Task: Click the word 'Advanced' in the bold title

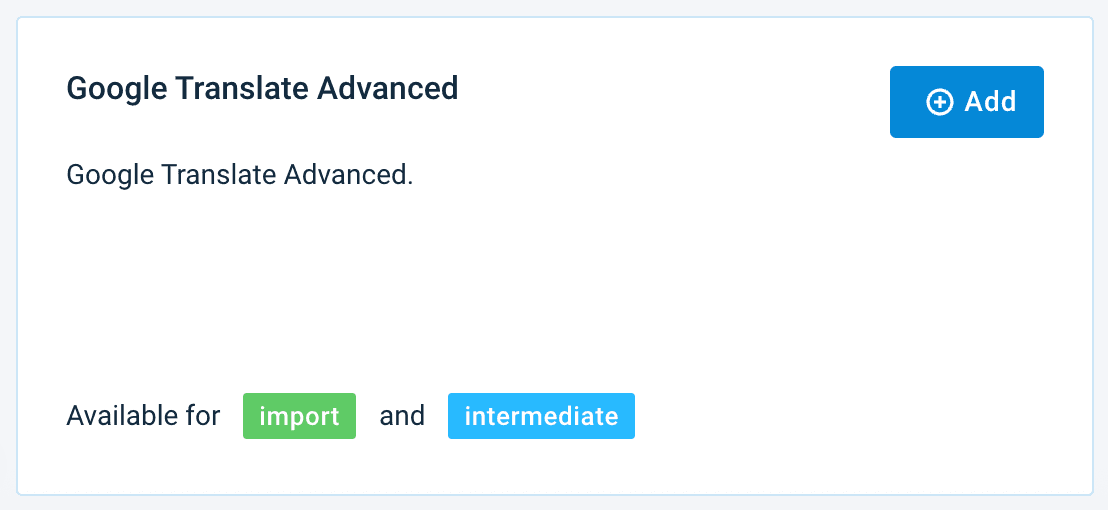Action: 387,88
